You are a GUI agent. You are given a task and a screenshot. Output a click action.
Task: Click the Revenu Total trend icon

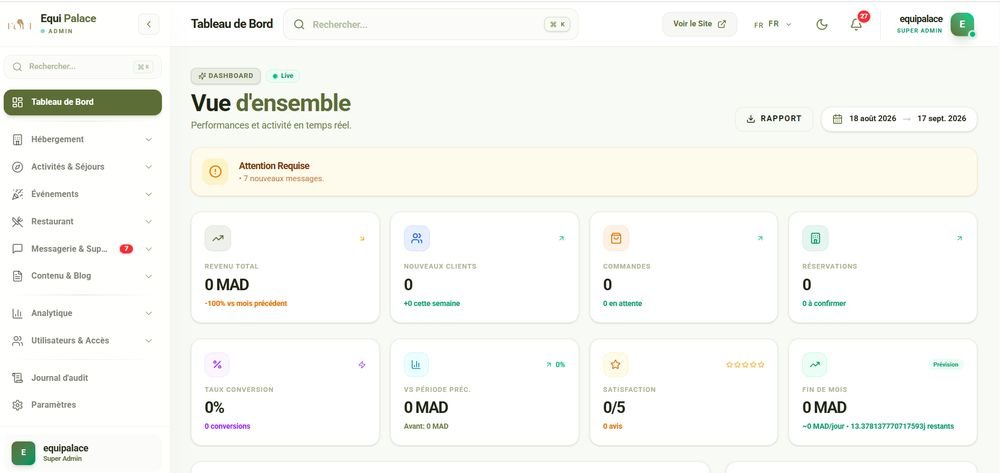click(x=217, y=238)
